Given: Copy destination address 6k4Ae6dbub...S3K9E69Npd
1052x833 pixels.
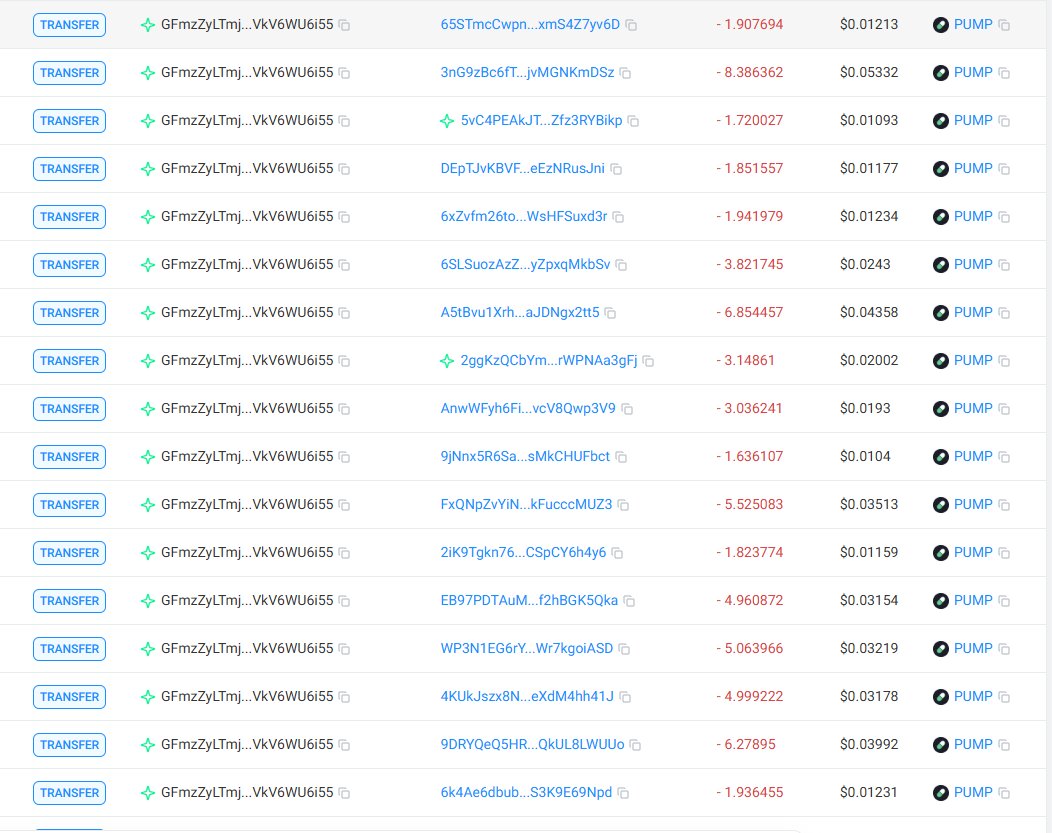Looking at the screenshot, I should click(x=623, y=793).
